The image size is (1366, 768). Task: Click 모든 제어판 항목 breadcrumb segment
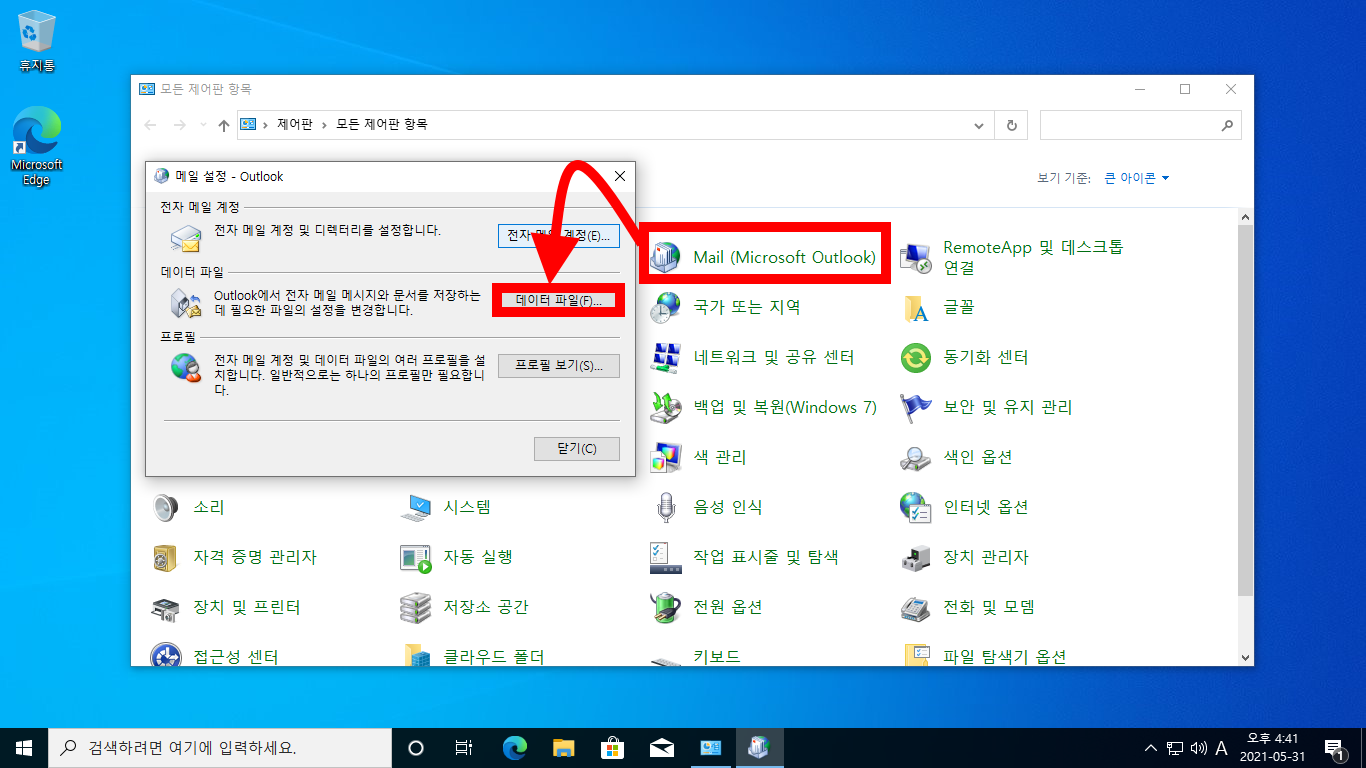point(382,125)
